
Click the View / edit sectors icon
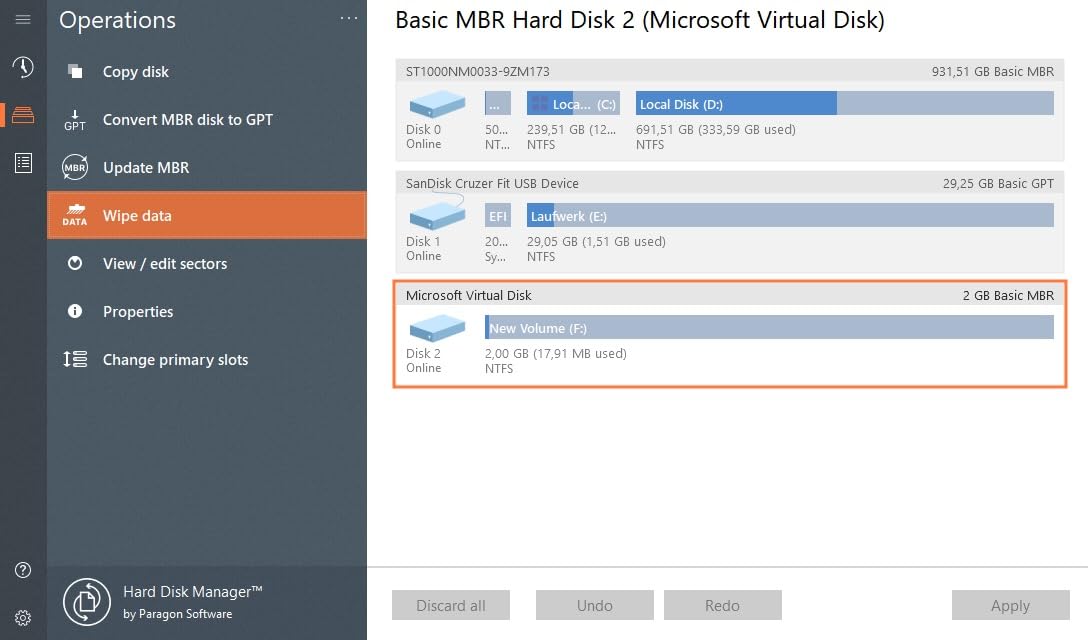(75, 263)
